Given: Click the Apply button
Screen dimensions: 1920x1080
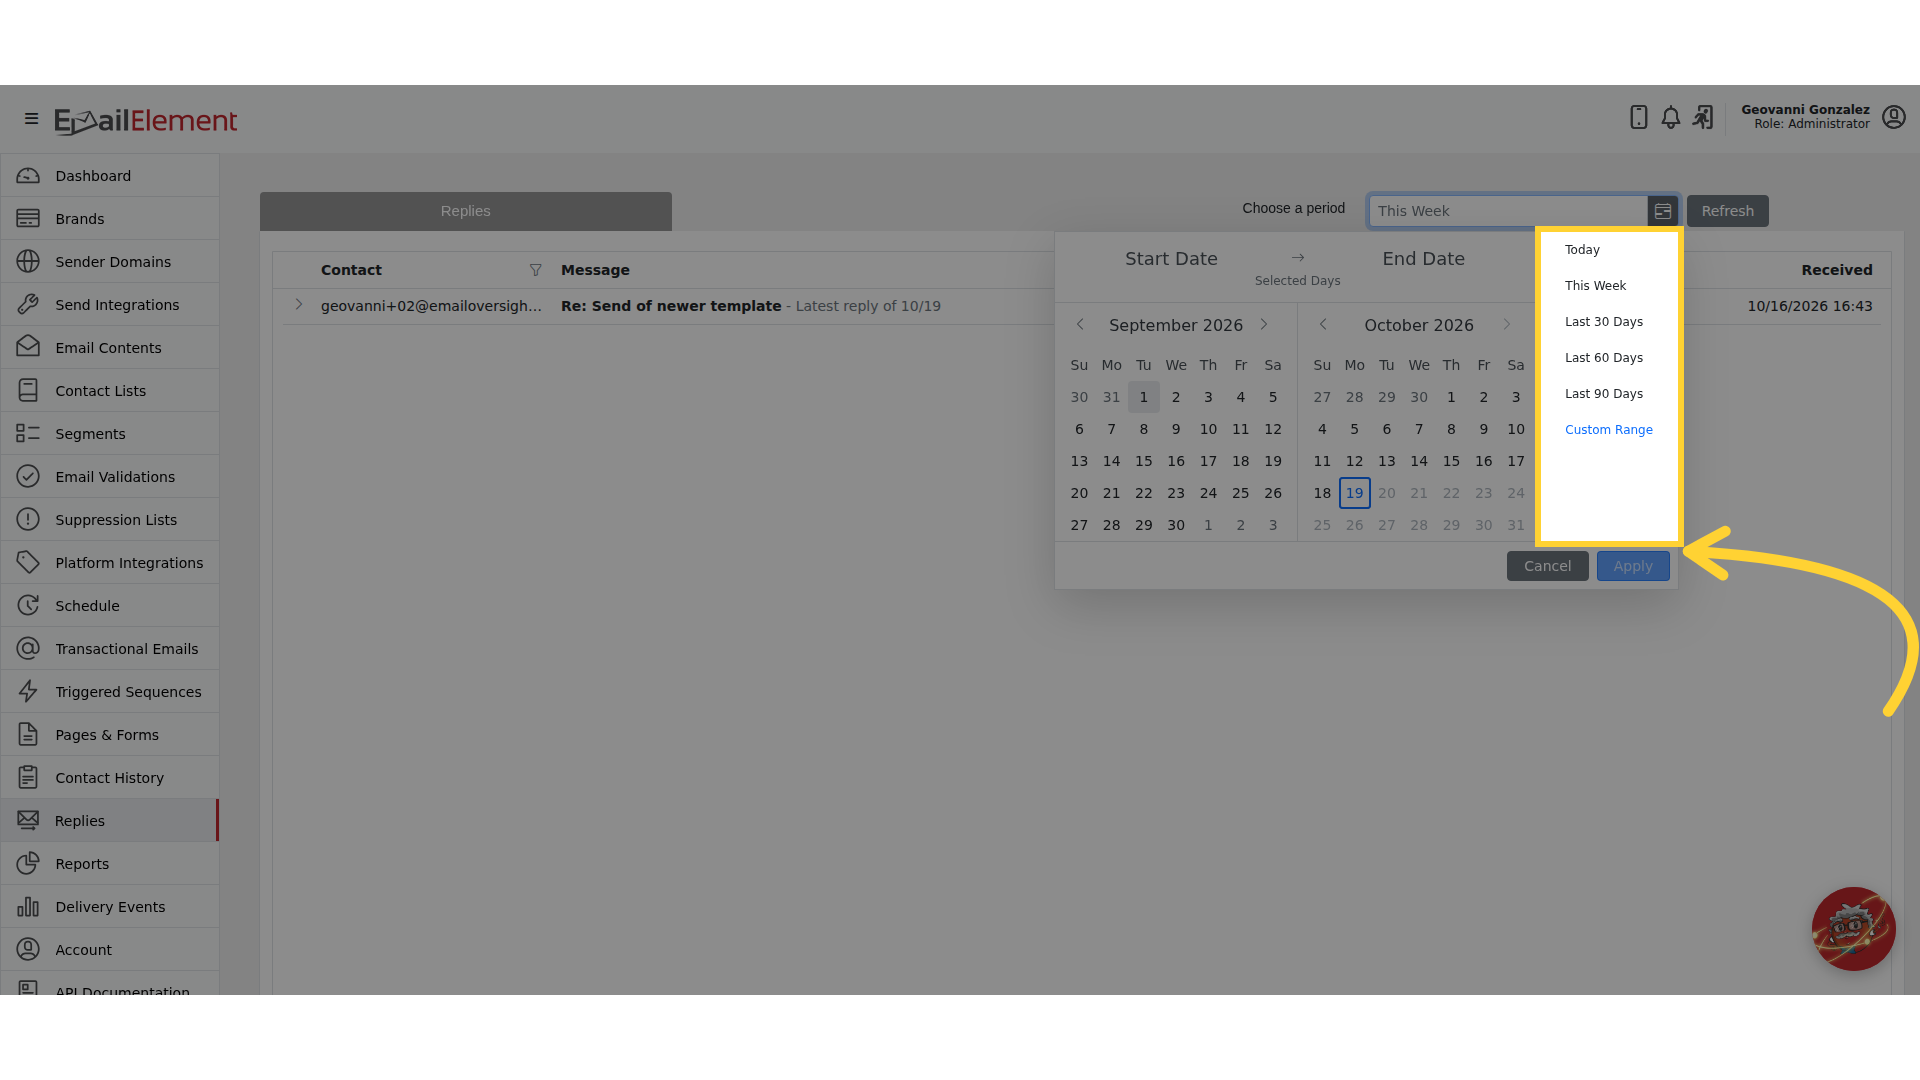Looking at the screenshot, I should tap(1633, 566).
